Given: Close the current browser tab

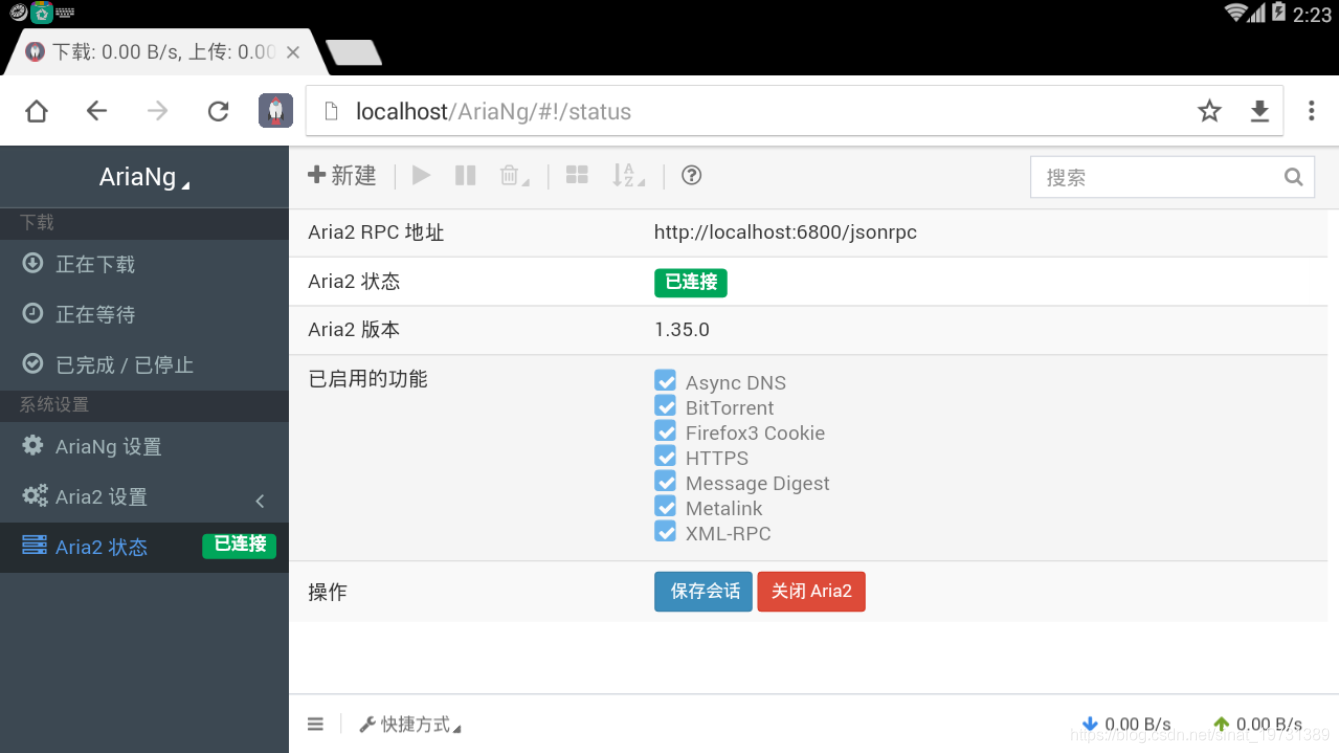Looking at the screenshot, I should pyautogui.click(x=293, y=52).
